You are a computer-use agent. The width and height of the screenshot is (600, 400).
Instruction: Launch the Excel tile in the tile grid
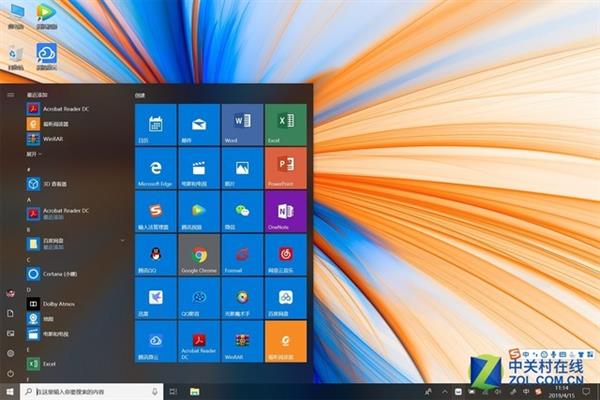click(x=286, y=125)
